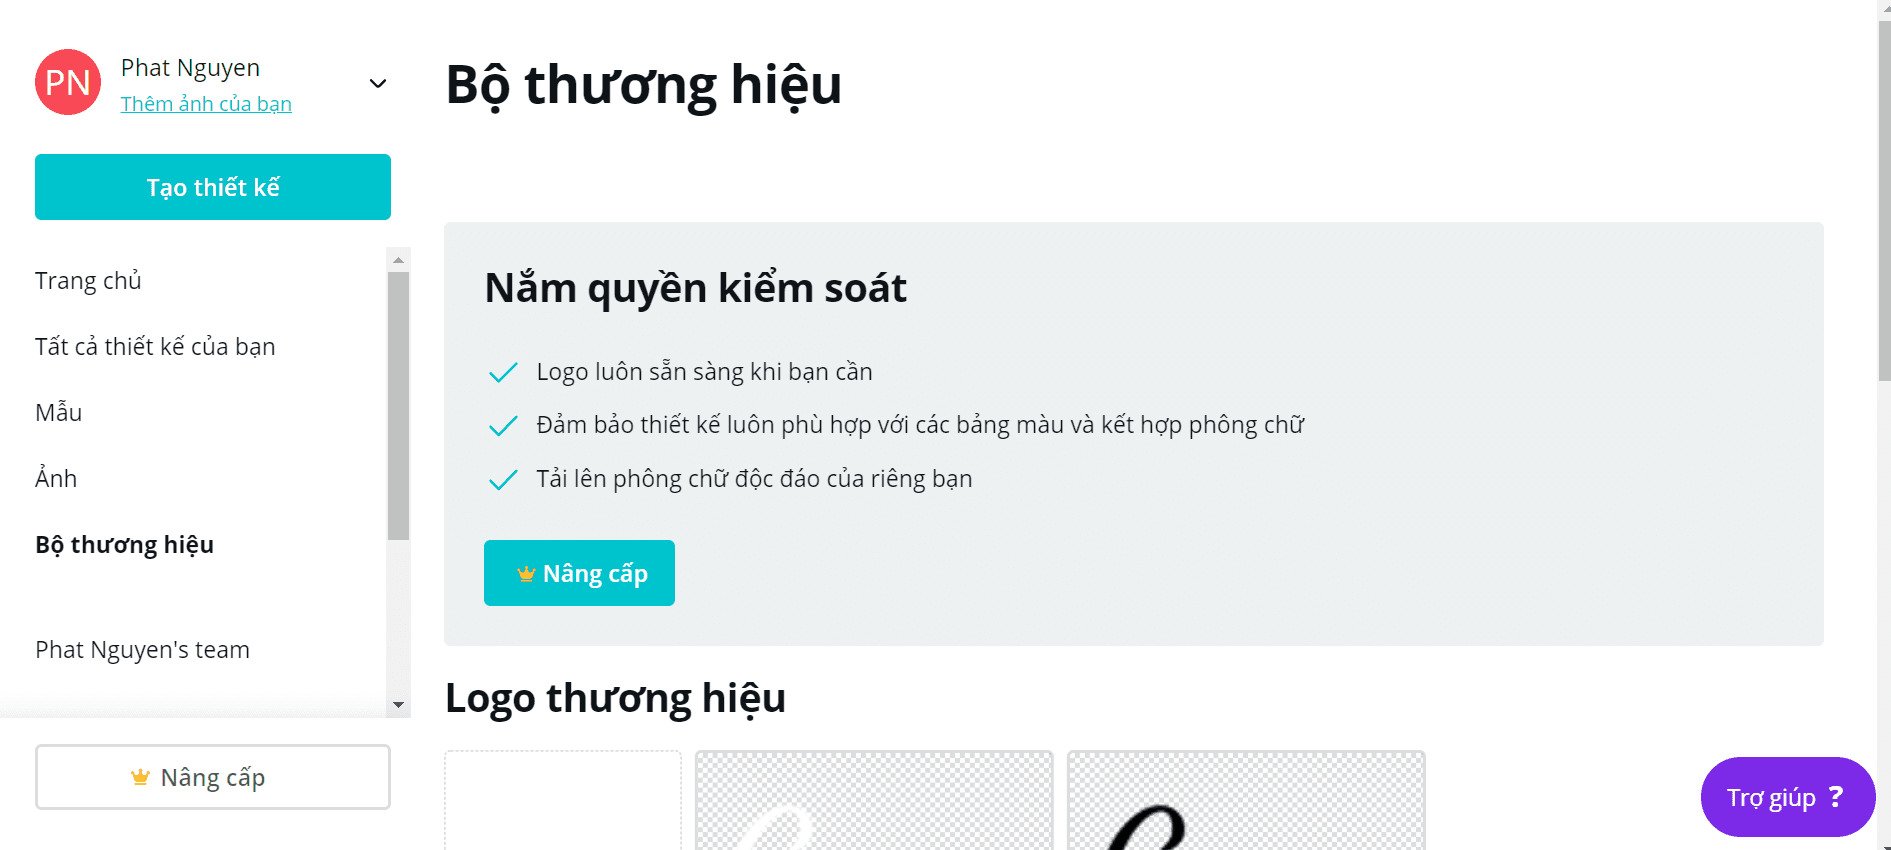Screen dimensions: 1891x850
Task: Expand the Phat Nguyen account dropdown arrow
Action: (x=378, y=83)
